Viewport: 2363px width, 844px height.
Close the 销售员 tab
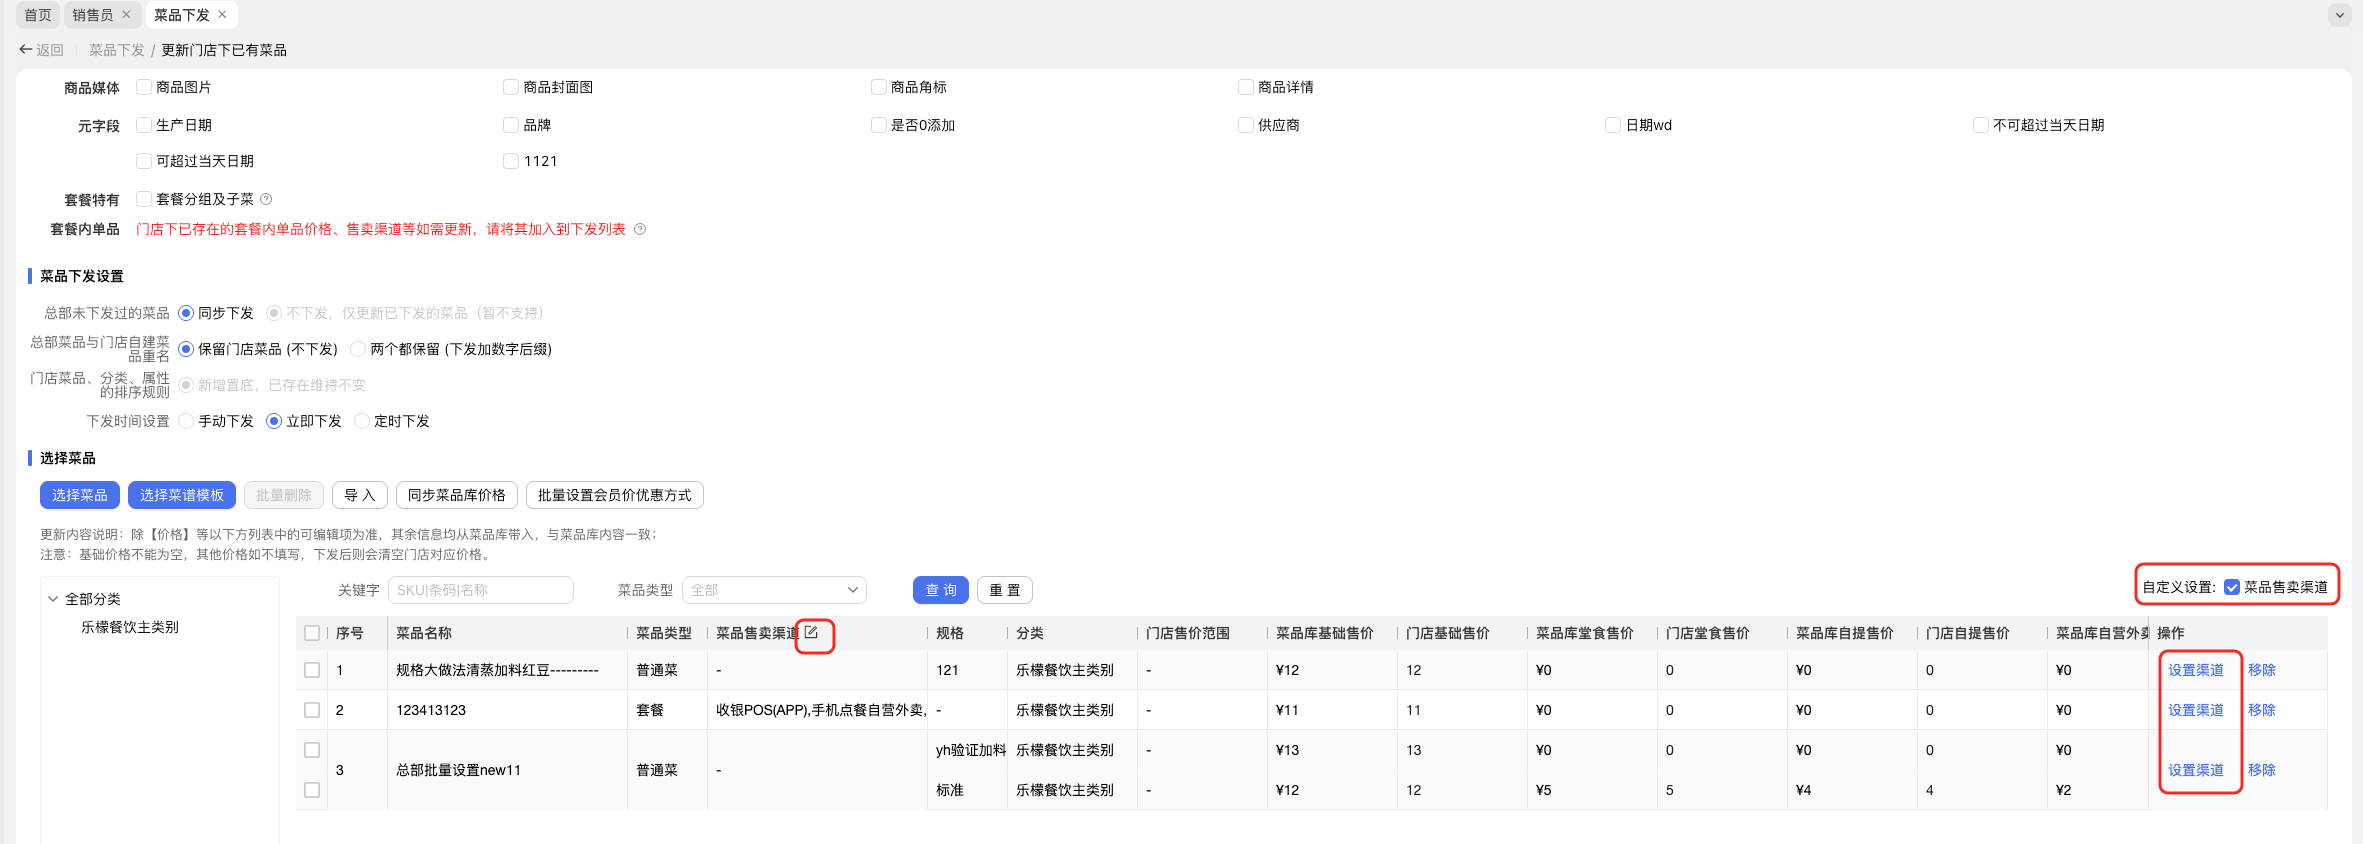tap(126, 14)
